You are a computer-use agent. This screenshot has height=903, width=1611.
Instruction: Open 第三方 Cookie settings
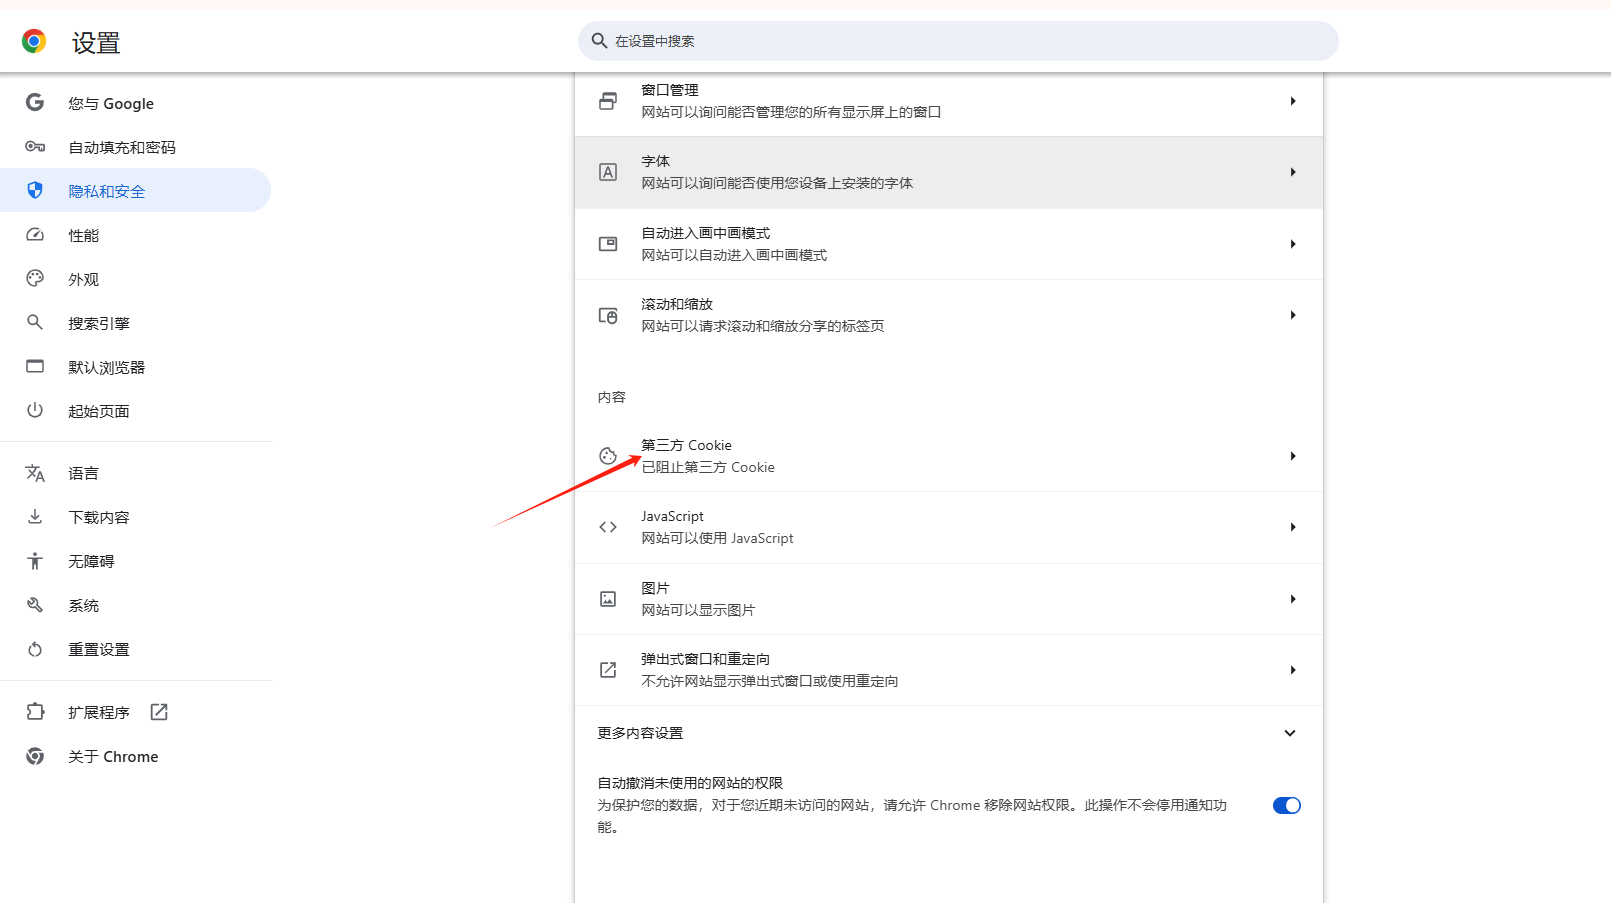[x=949, y=456]
